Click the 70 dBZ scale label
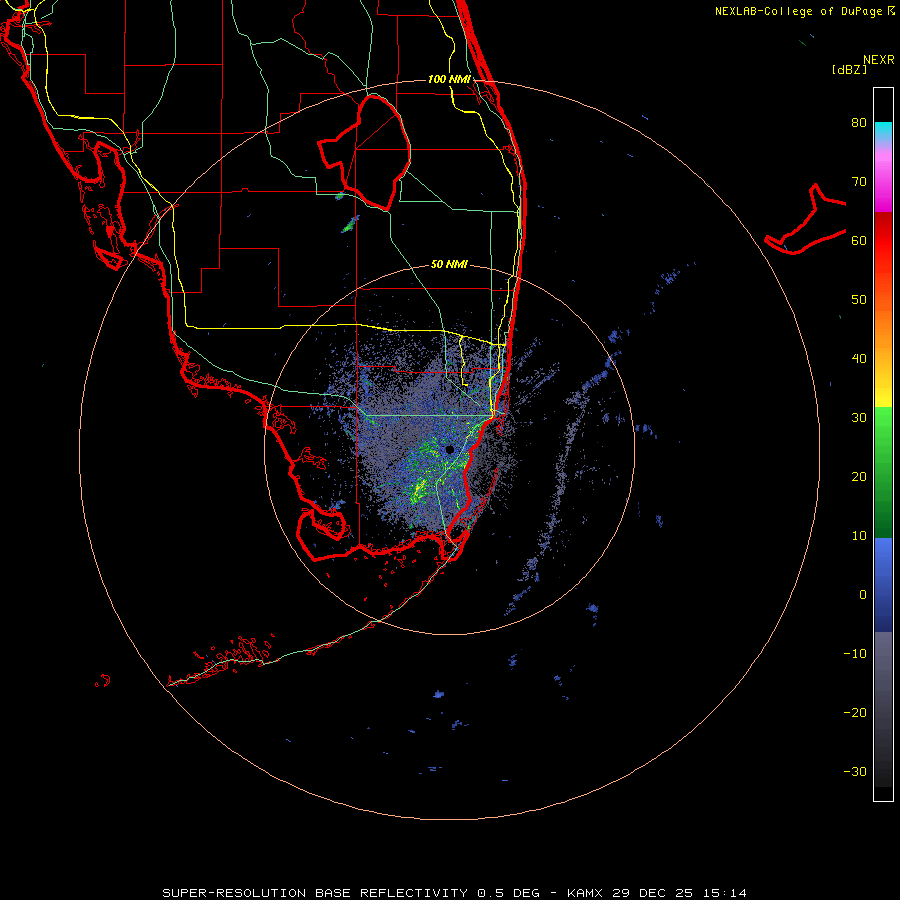Viewport: 900px width, 900px height. pyautogui.click(x=859, y=181)
